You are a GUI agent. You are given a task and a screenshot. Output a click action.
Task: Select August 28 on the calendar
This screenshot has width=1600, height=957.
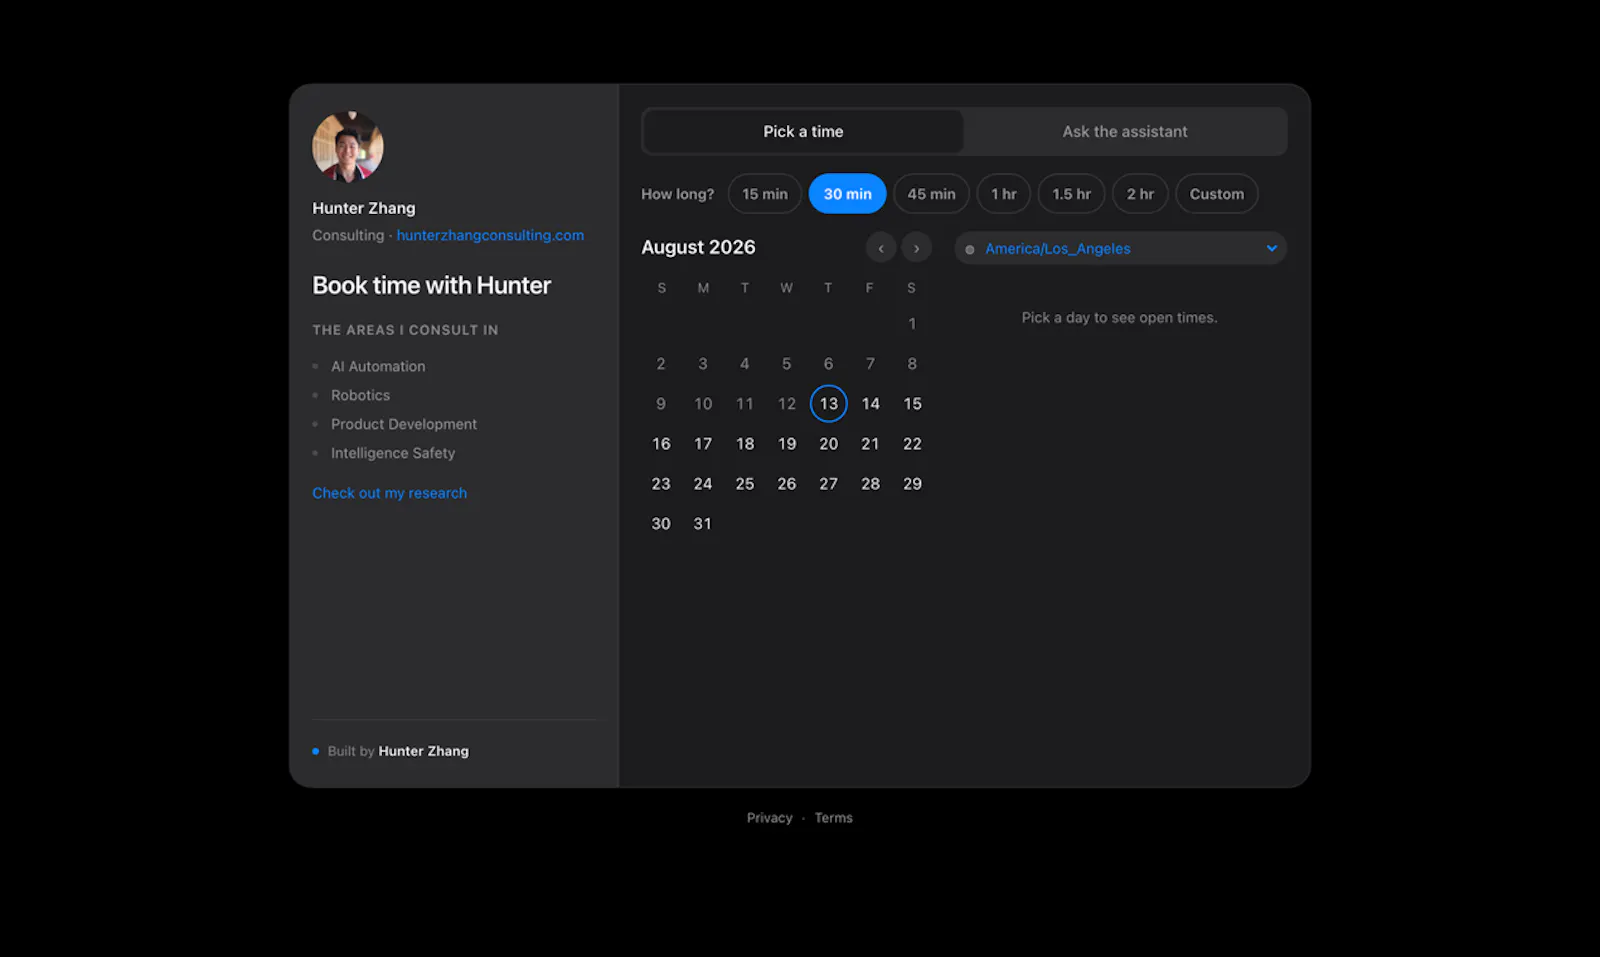click(871, 484)
